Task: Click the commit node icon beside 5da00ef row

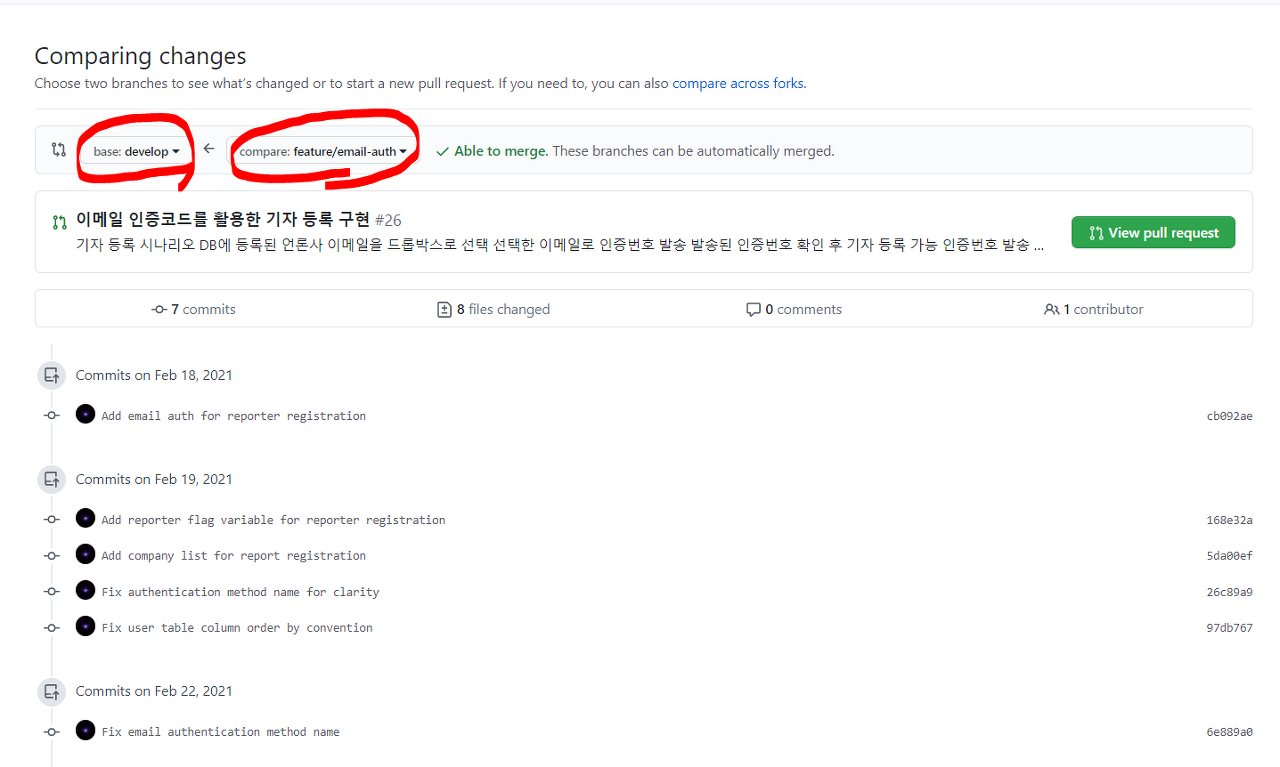Action: 52,555
